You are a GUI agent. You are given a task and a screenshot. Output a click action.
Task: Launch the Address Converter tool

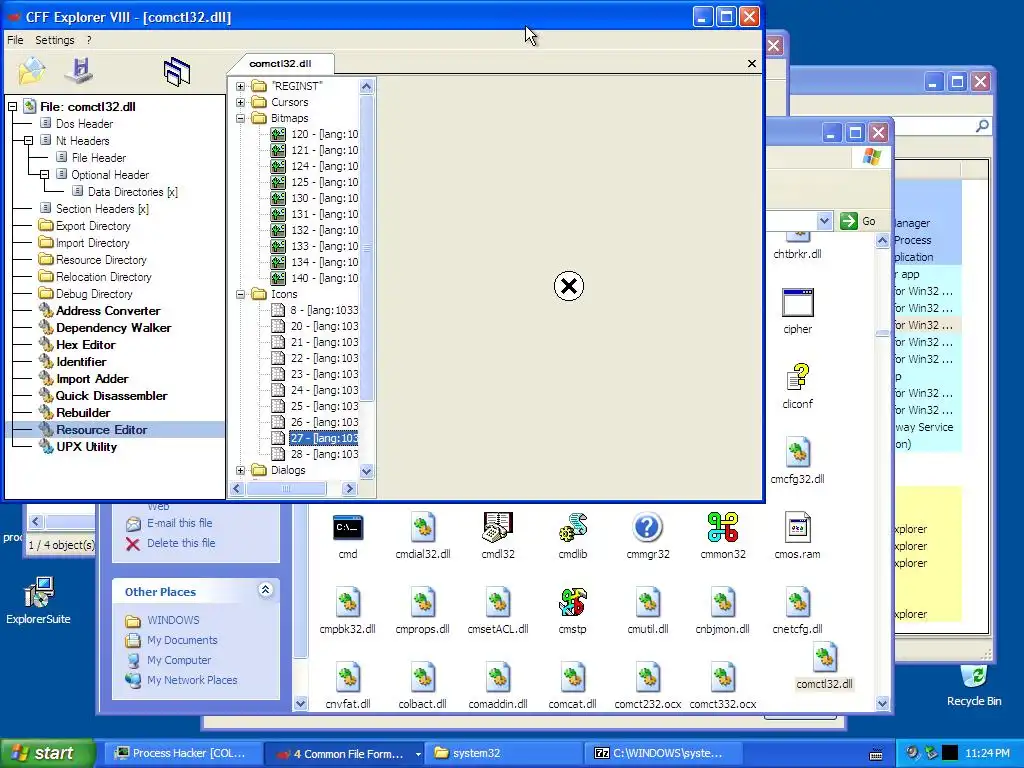point(108,310)
